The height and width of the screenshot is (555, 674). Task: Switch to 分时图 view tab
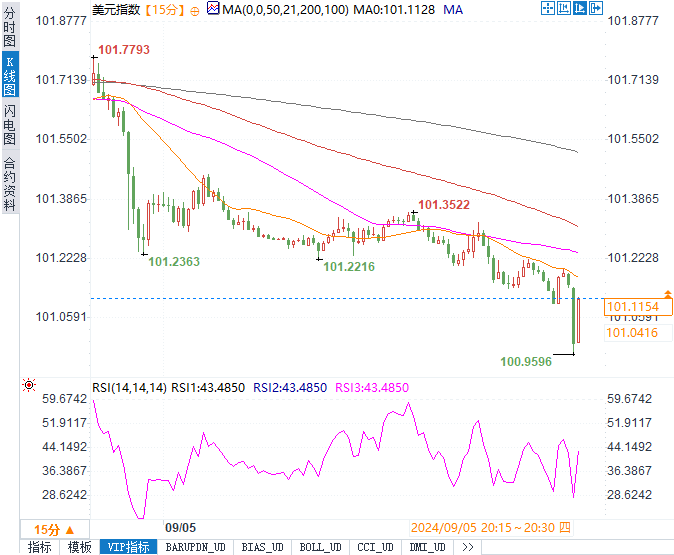point(9,27)
